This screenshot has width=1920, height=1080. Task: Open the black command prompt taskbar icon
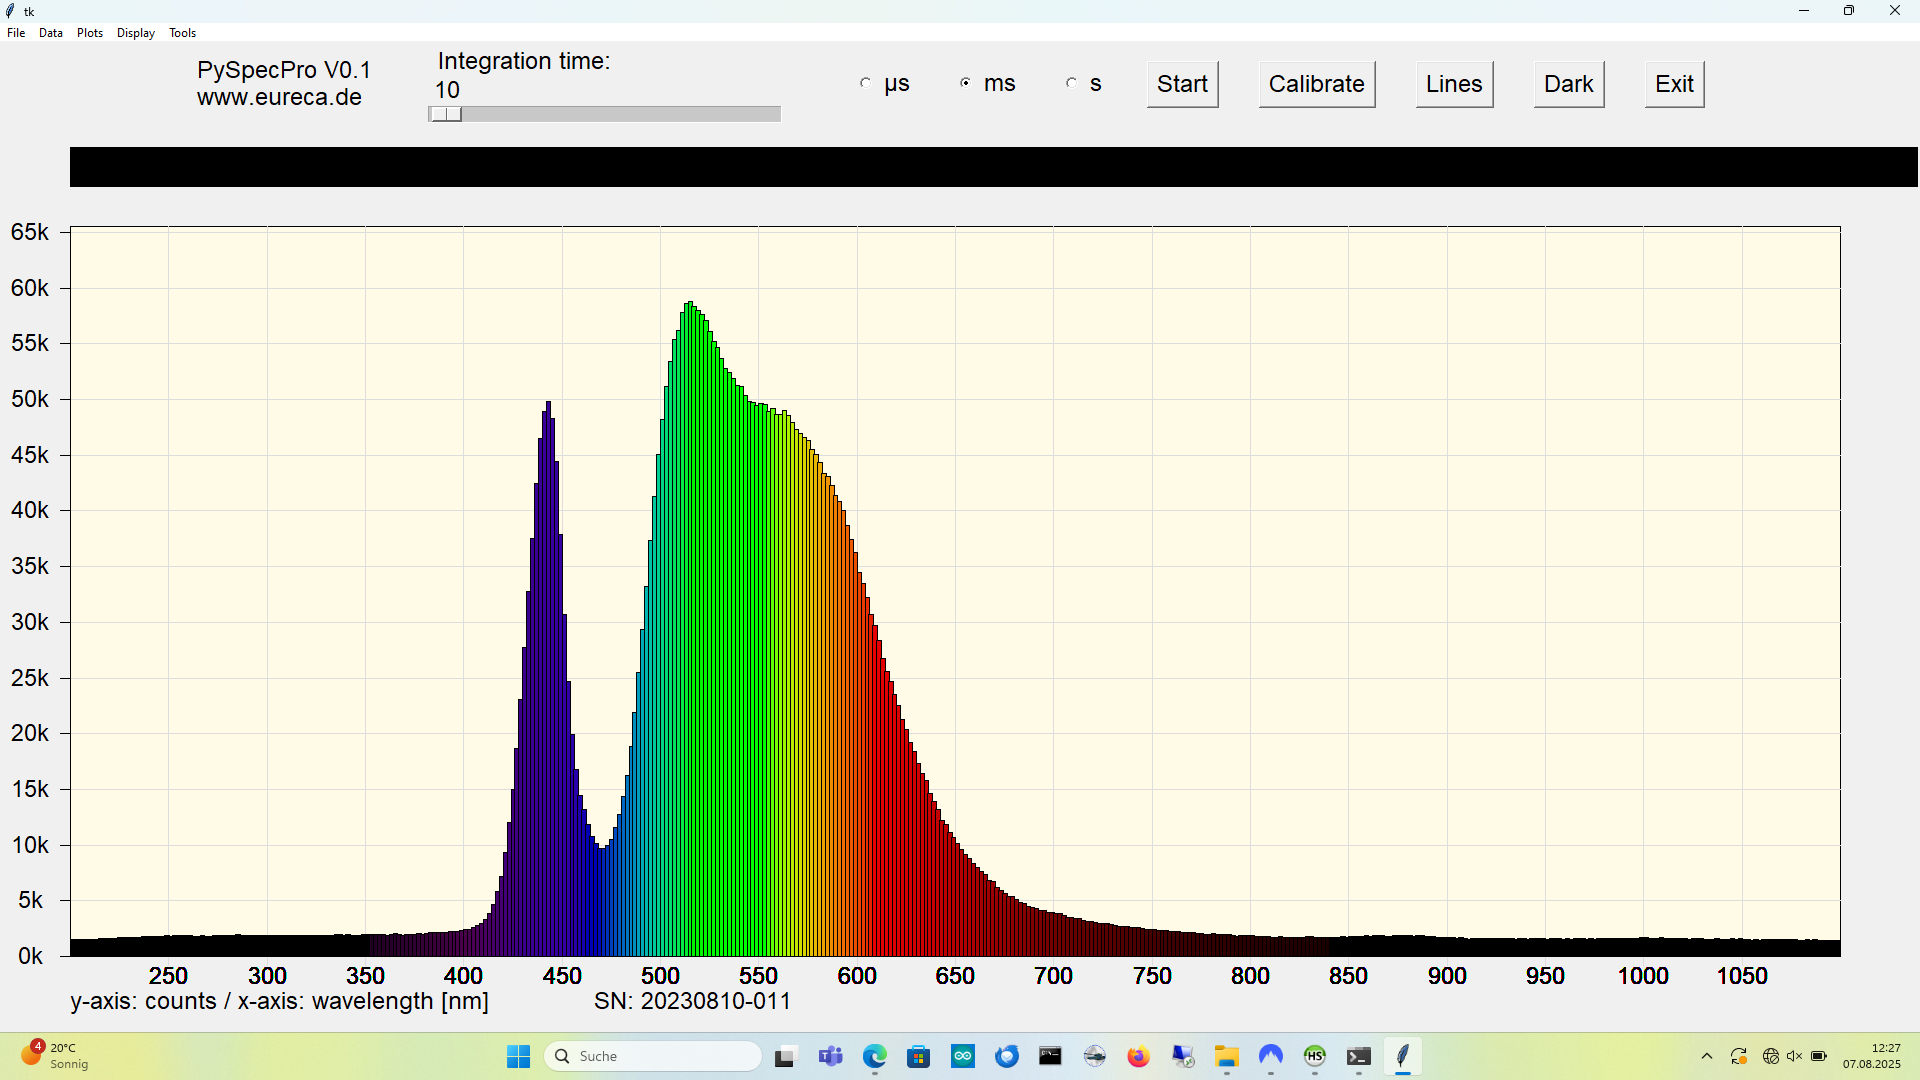coord(1050,1056)
